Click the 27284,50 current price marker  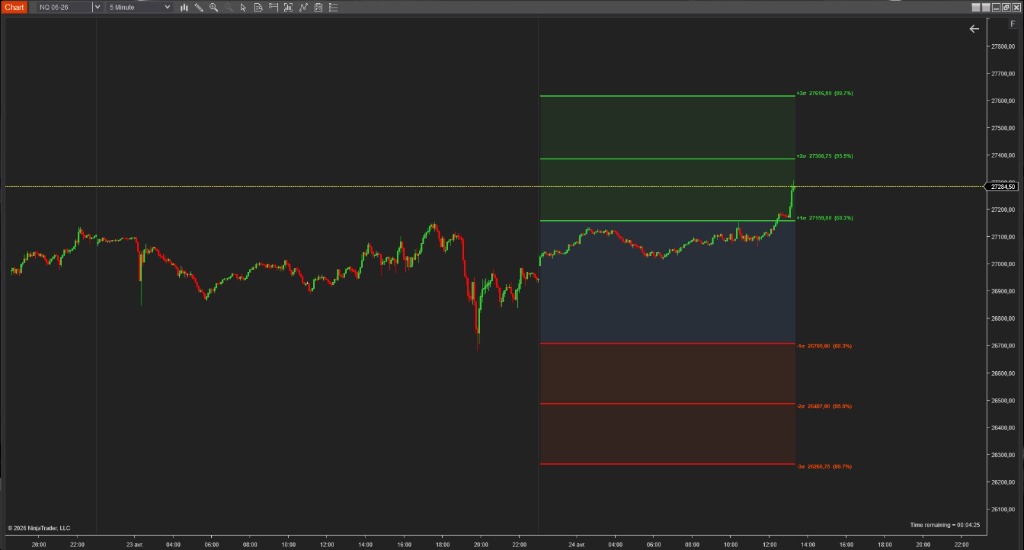(1001, 186)
